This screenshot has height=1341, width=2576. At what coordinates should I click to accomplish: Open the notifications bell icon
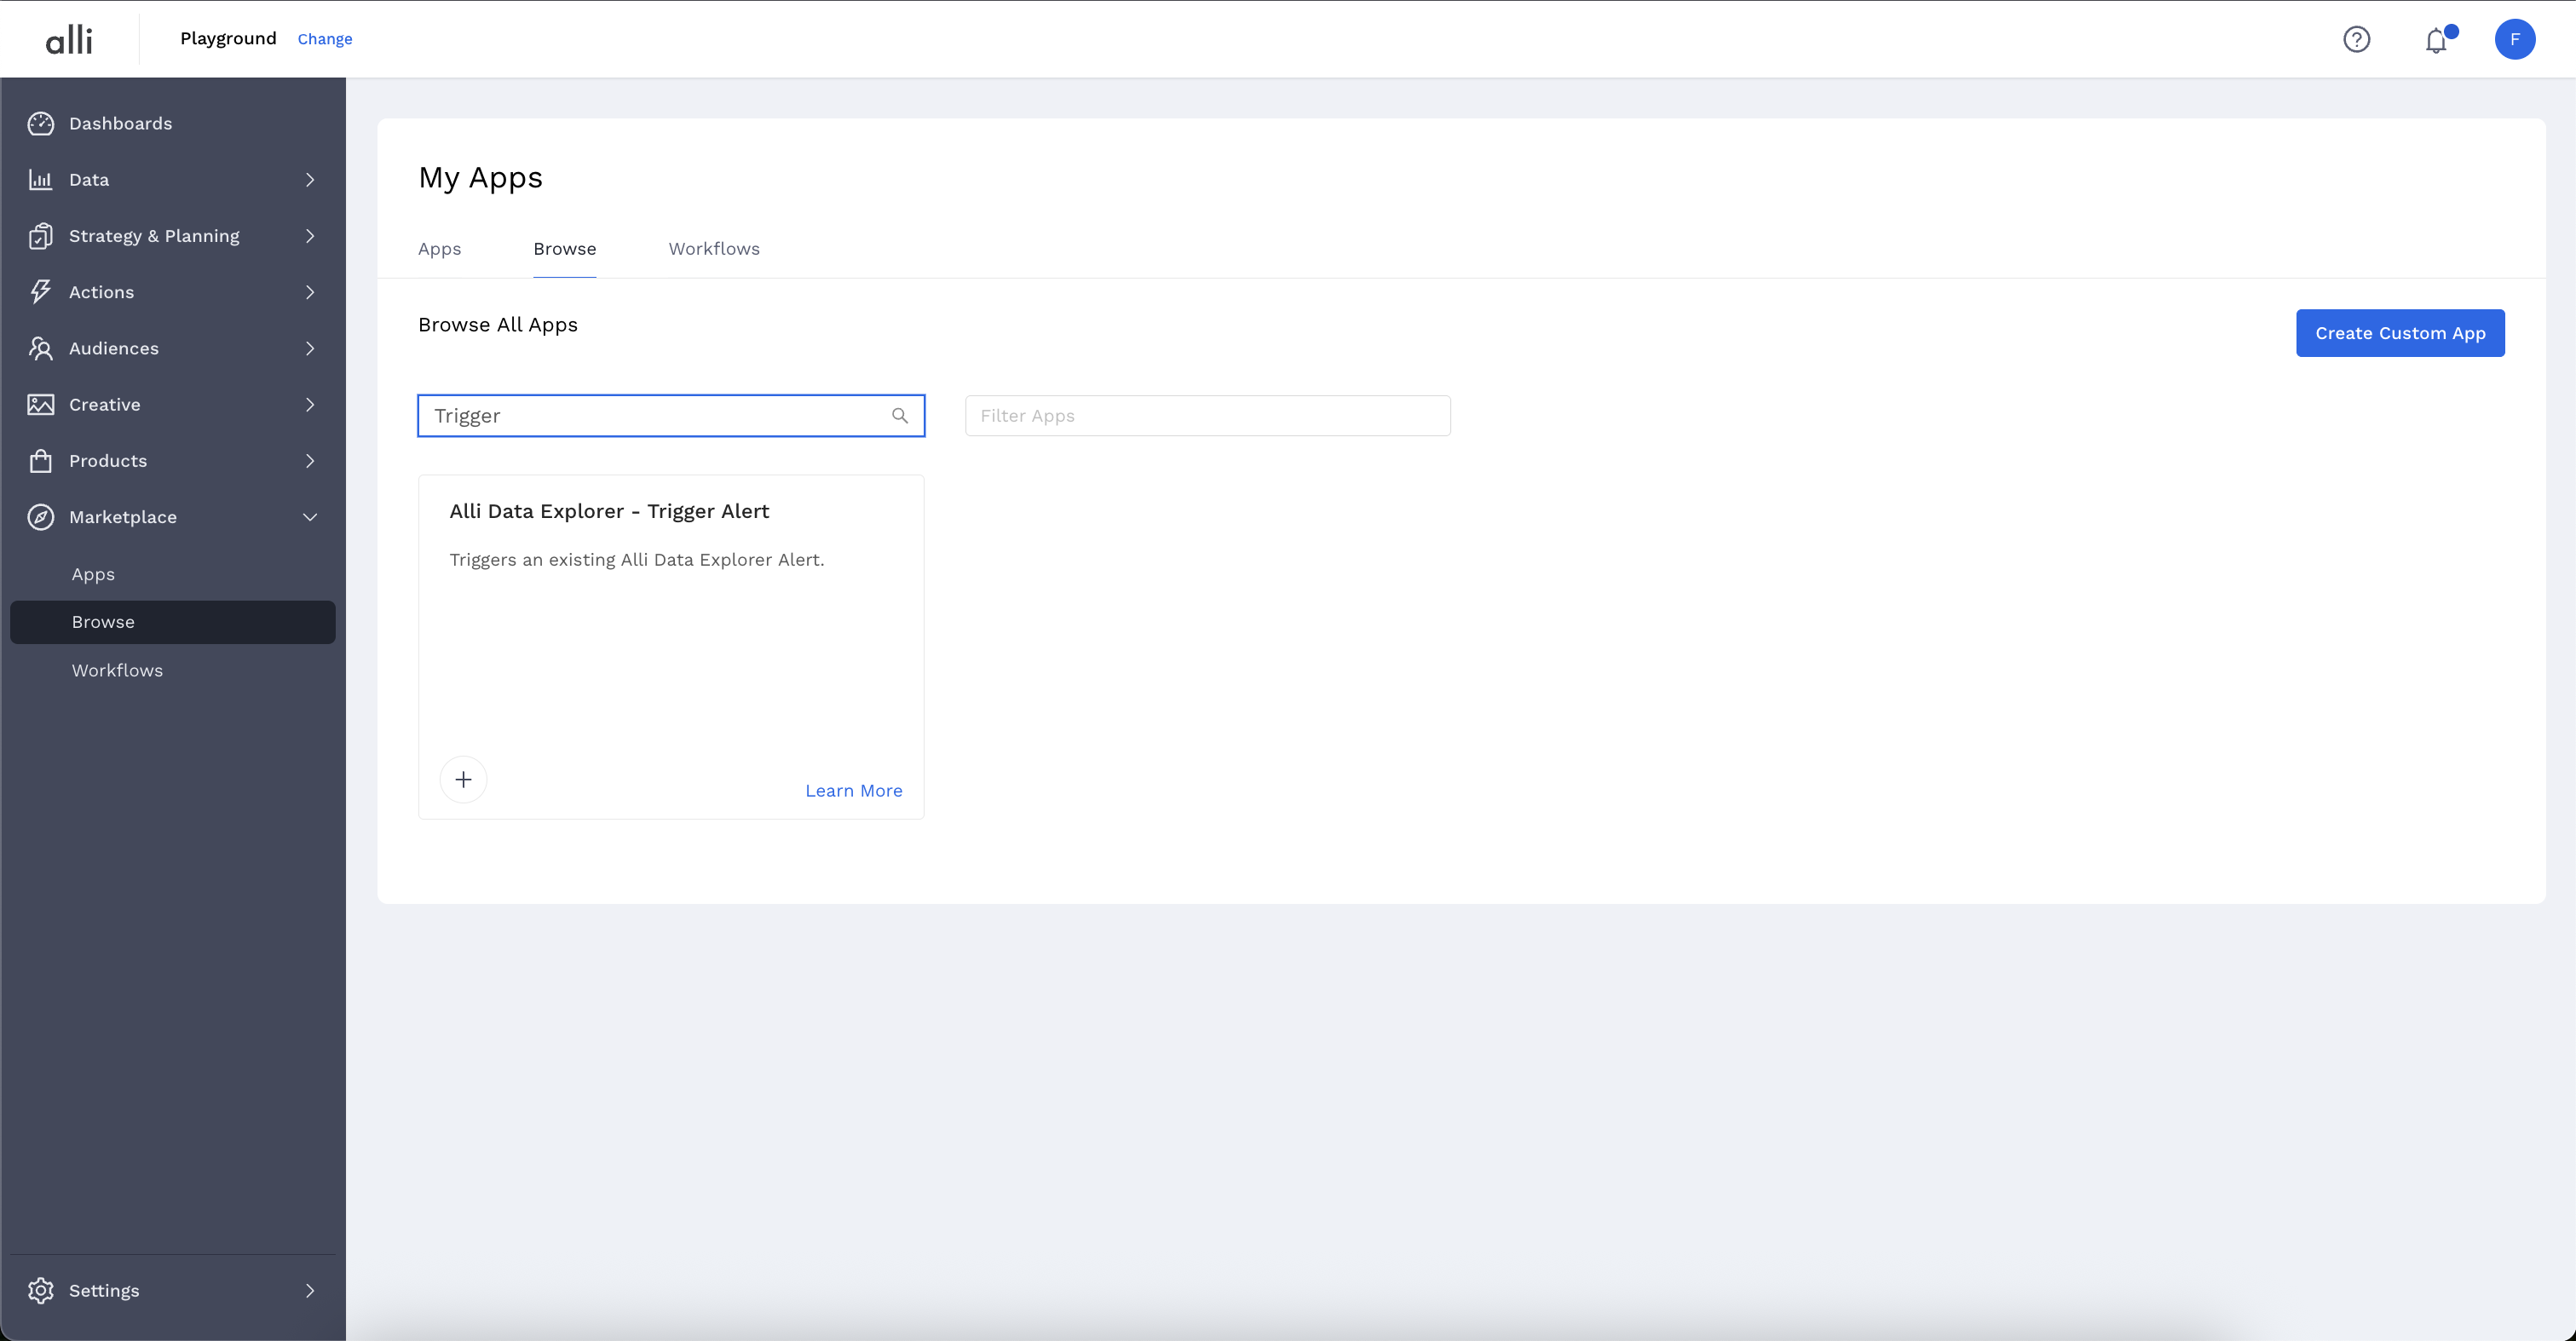[2436, 40]
